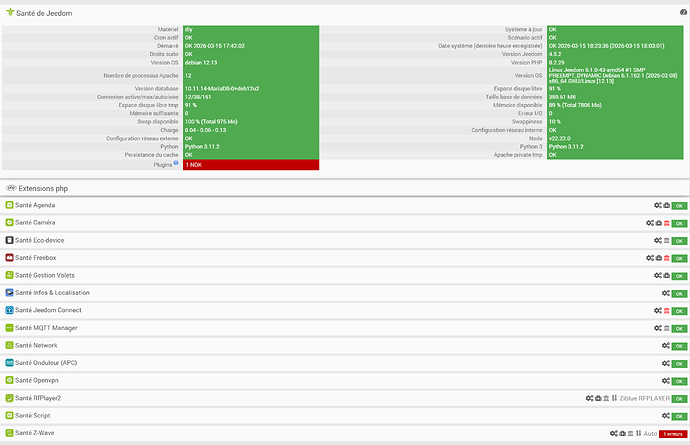
Task: Expand the Santé Onduleur (APC) panel
Action: 46,363
